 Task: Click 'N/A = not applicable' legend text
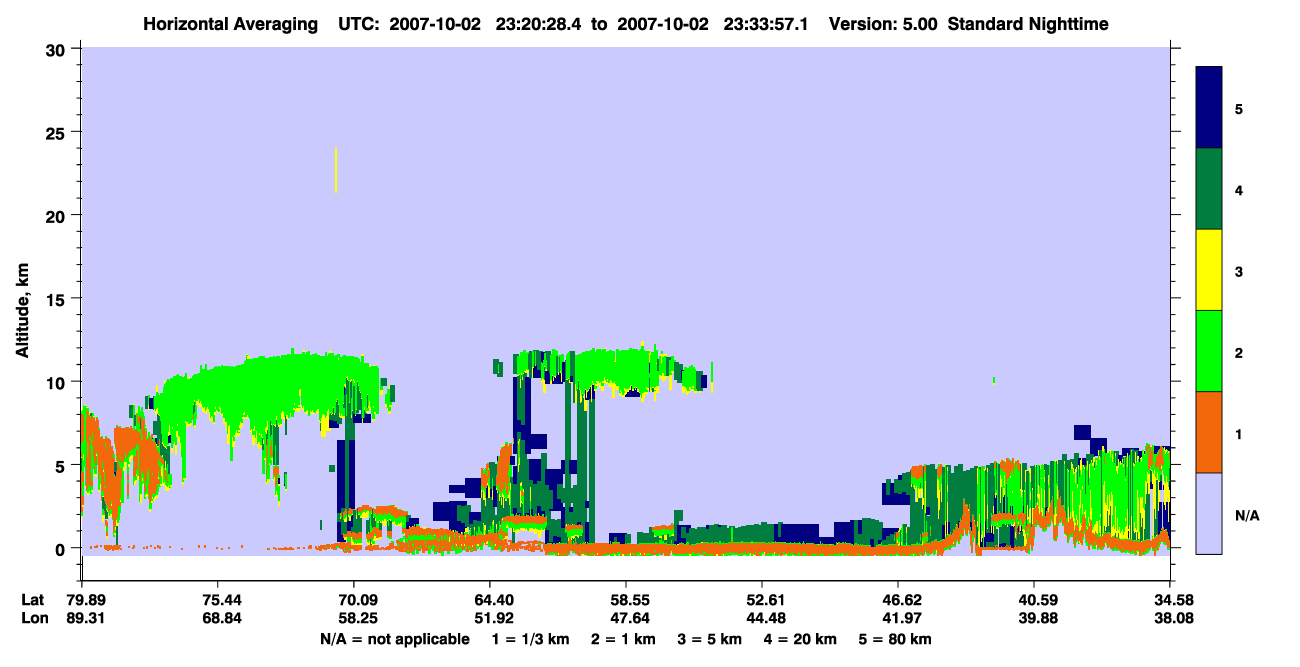click(394, 639)
